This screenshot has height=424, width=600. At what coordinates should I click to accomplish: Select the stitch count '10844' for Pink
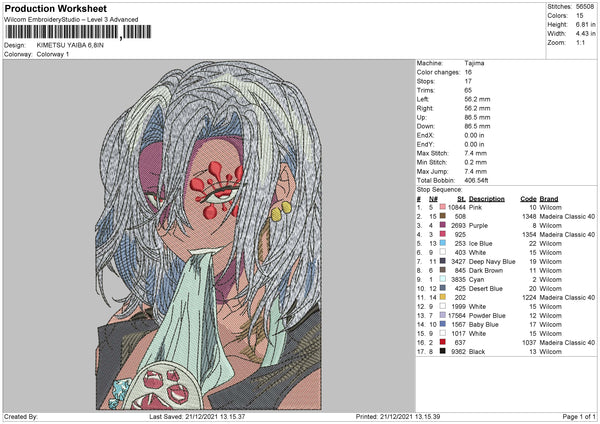coord(457,207)
